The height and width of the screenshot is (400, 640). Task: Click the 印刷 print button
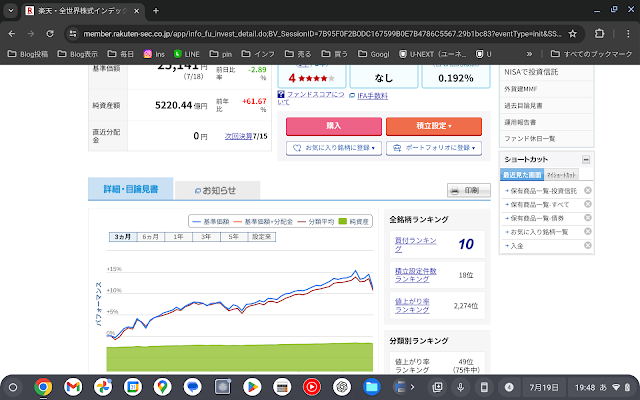tap(469, 191)
